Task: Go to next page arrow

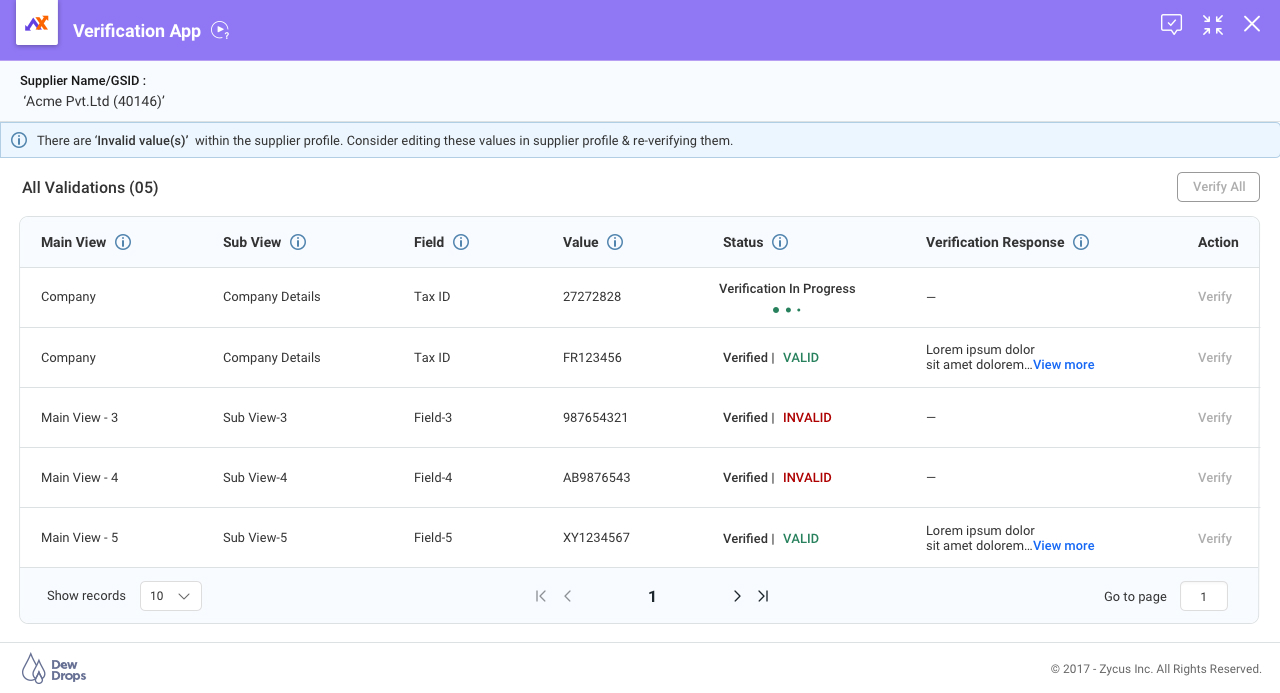Action: (x=737, y=596)
